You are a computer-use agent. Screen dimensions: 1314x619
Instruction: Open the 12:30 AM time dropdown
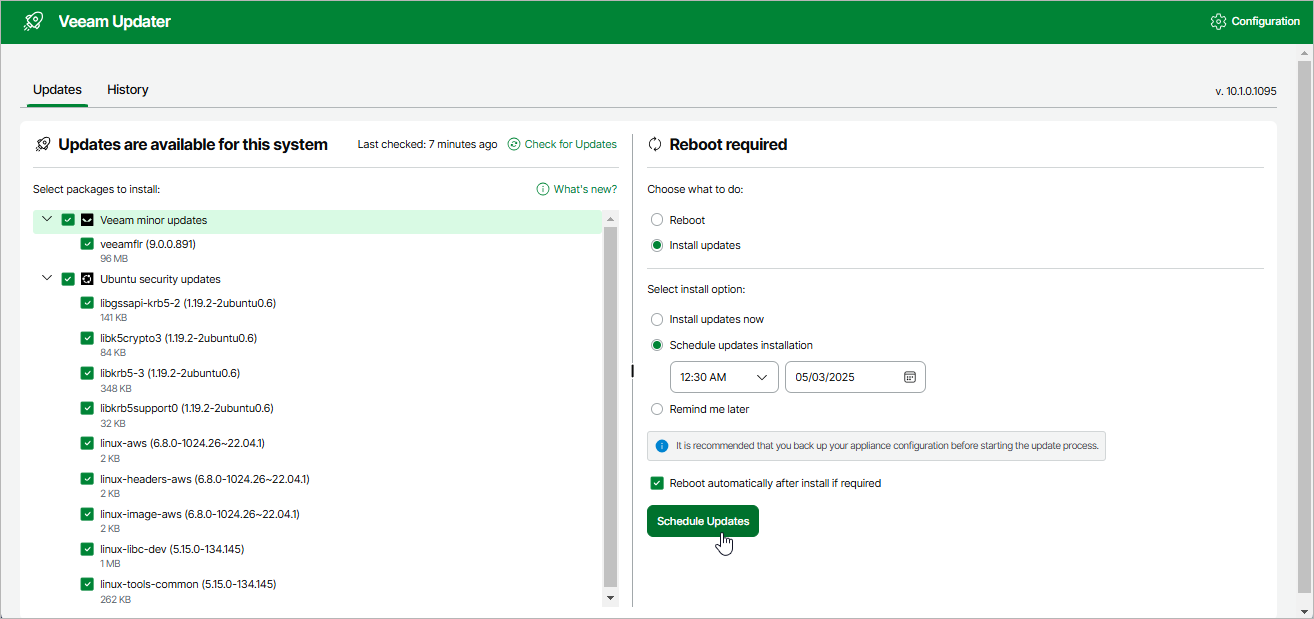click(x=724, y=377)
